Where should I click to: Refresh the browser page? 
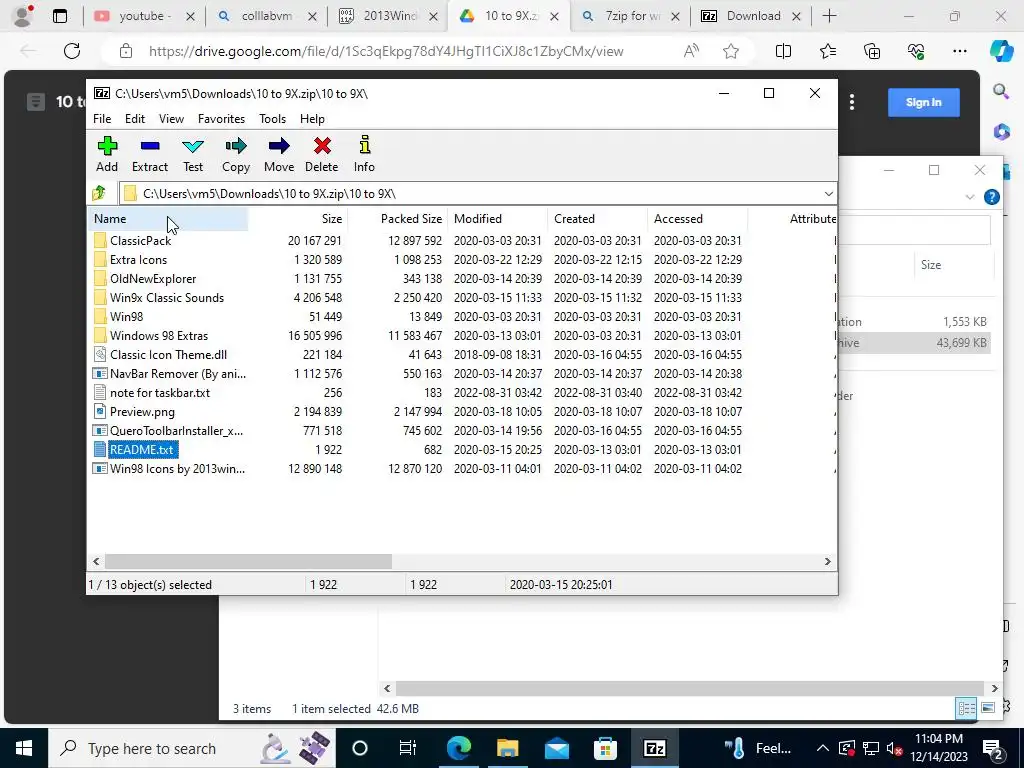(x=72, y=51)
